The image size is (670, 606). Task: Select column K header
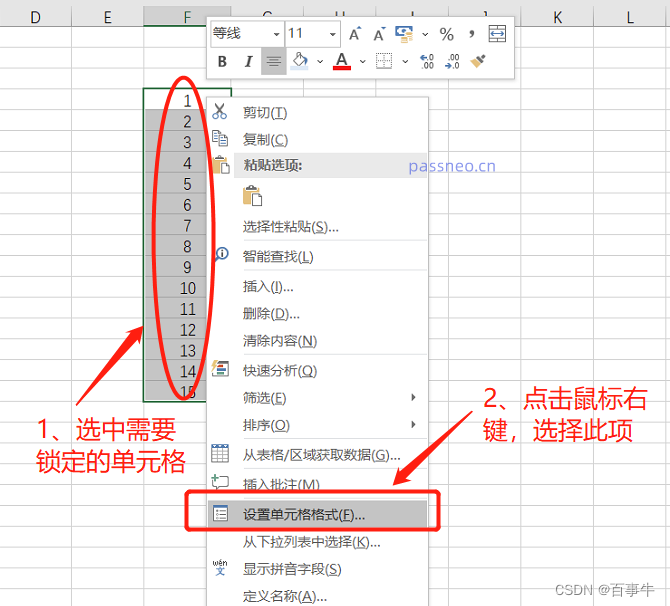[x=557, y=17]
